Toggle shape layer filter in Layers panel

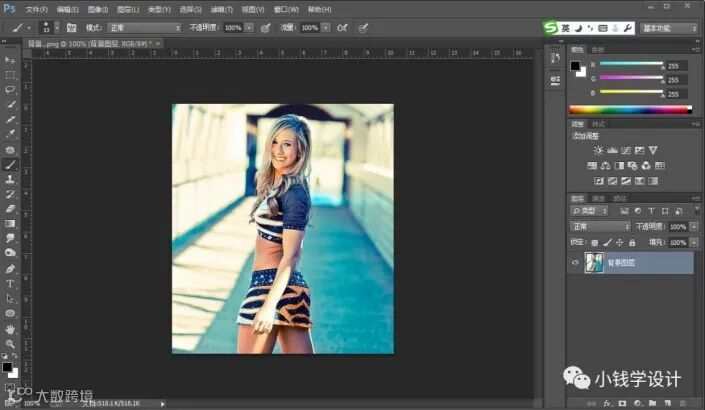pyautogui.click(x=665, y=211)
